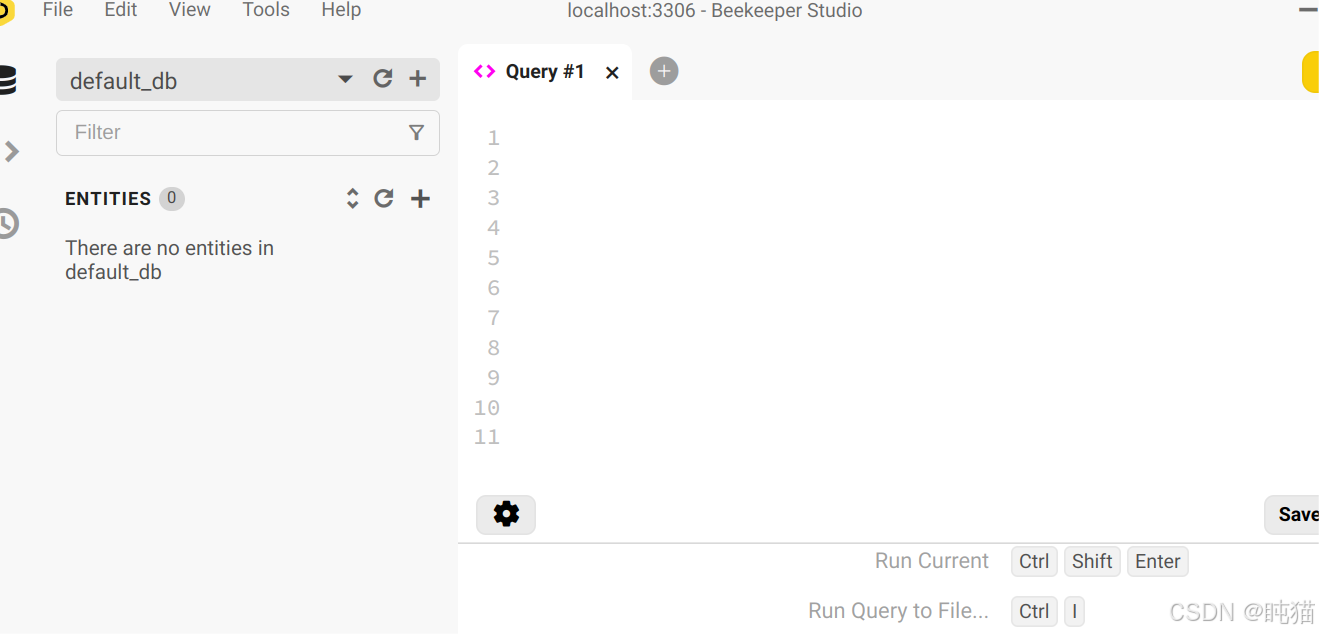
Task: Open the filter options funnel icon
Action: [x=417, y=133]
